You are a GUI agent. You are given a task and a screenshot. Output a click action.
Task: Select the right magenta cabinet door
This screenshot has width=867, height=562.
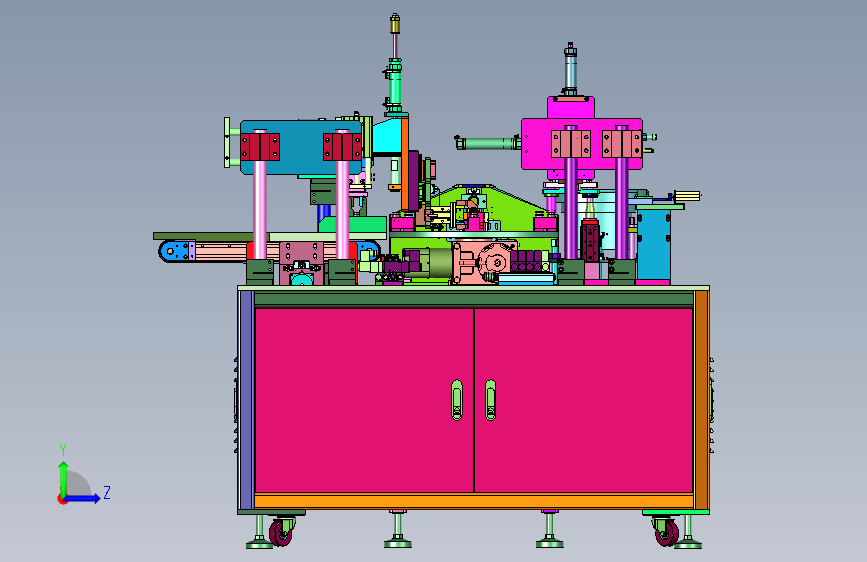click(x=583, y=399)
